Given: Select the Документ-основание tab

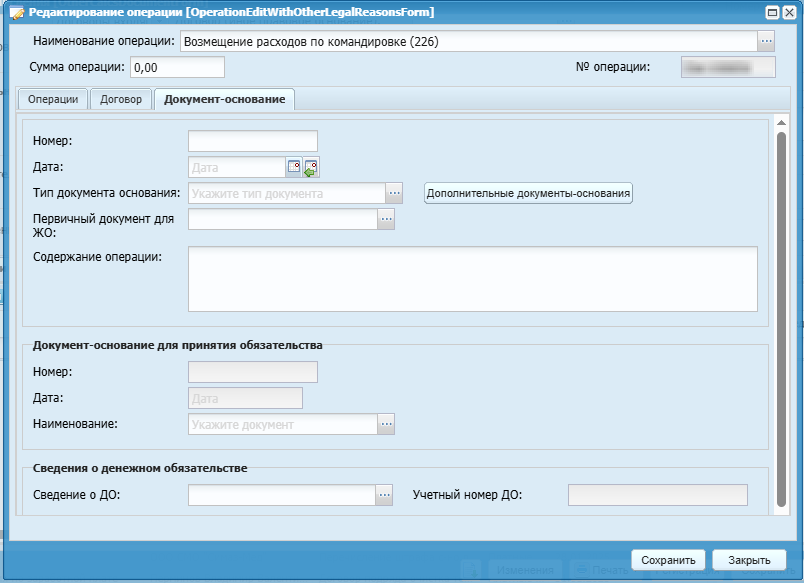Looking at the screenshot, I should (224, 99).
